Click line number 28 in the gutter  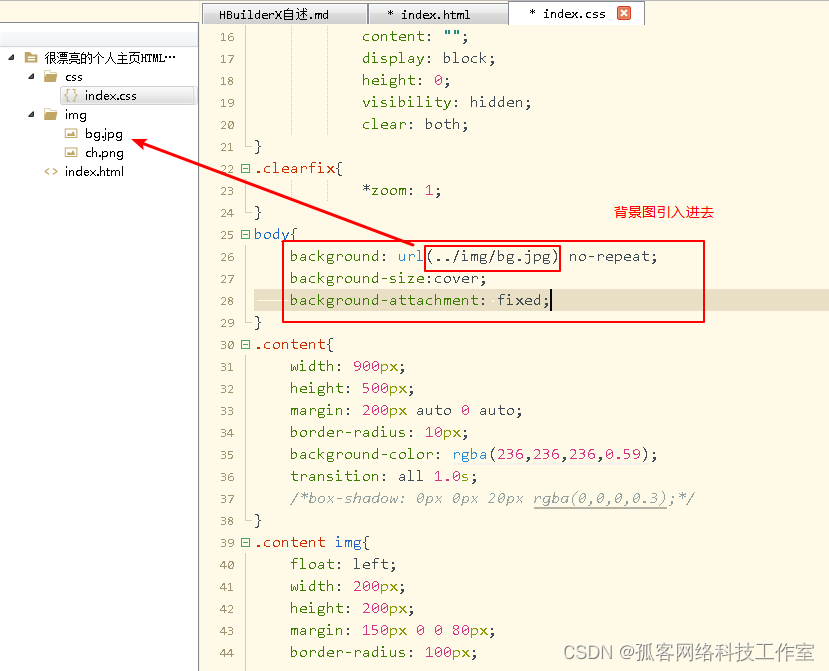pos(227,301)
